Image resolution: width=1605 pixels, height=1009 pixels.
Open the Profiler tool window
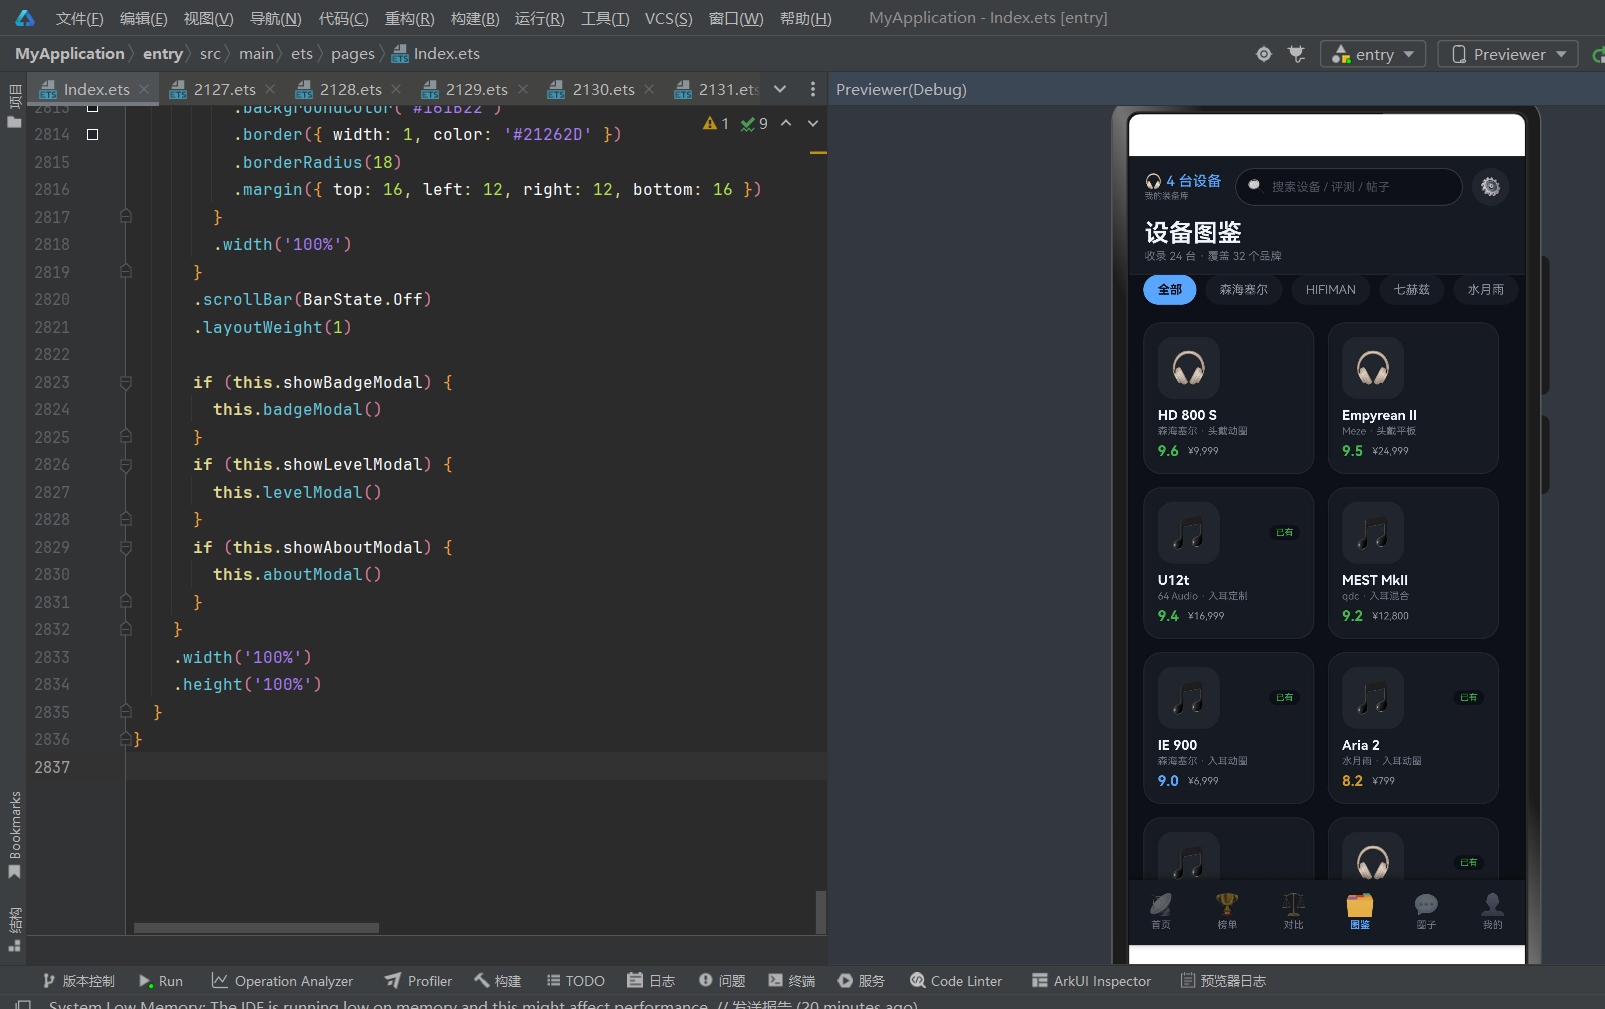click(418, 981)
